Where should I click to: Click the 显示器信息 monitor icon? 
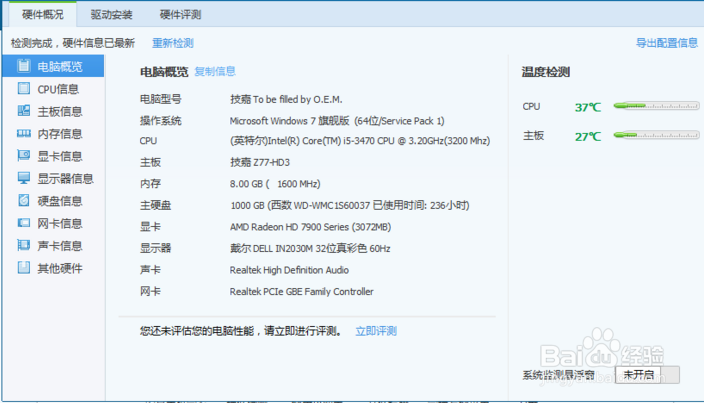(24, 178)
